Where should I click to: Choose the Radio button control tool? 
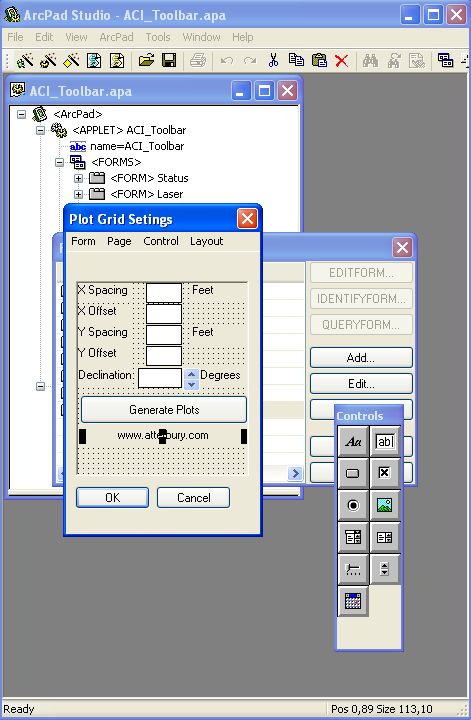point(353,505)
